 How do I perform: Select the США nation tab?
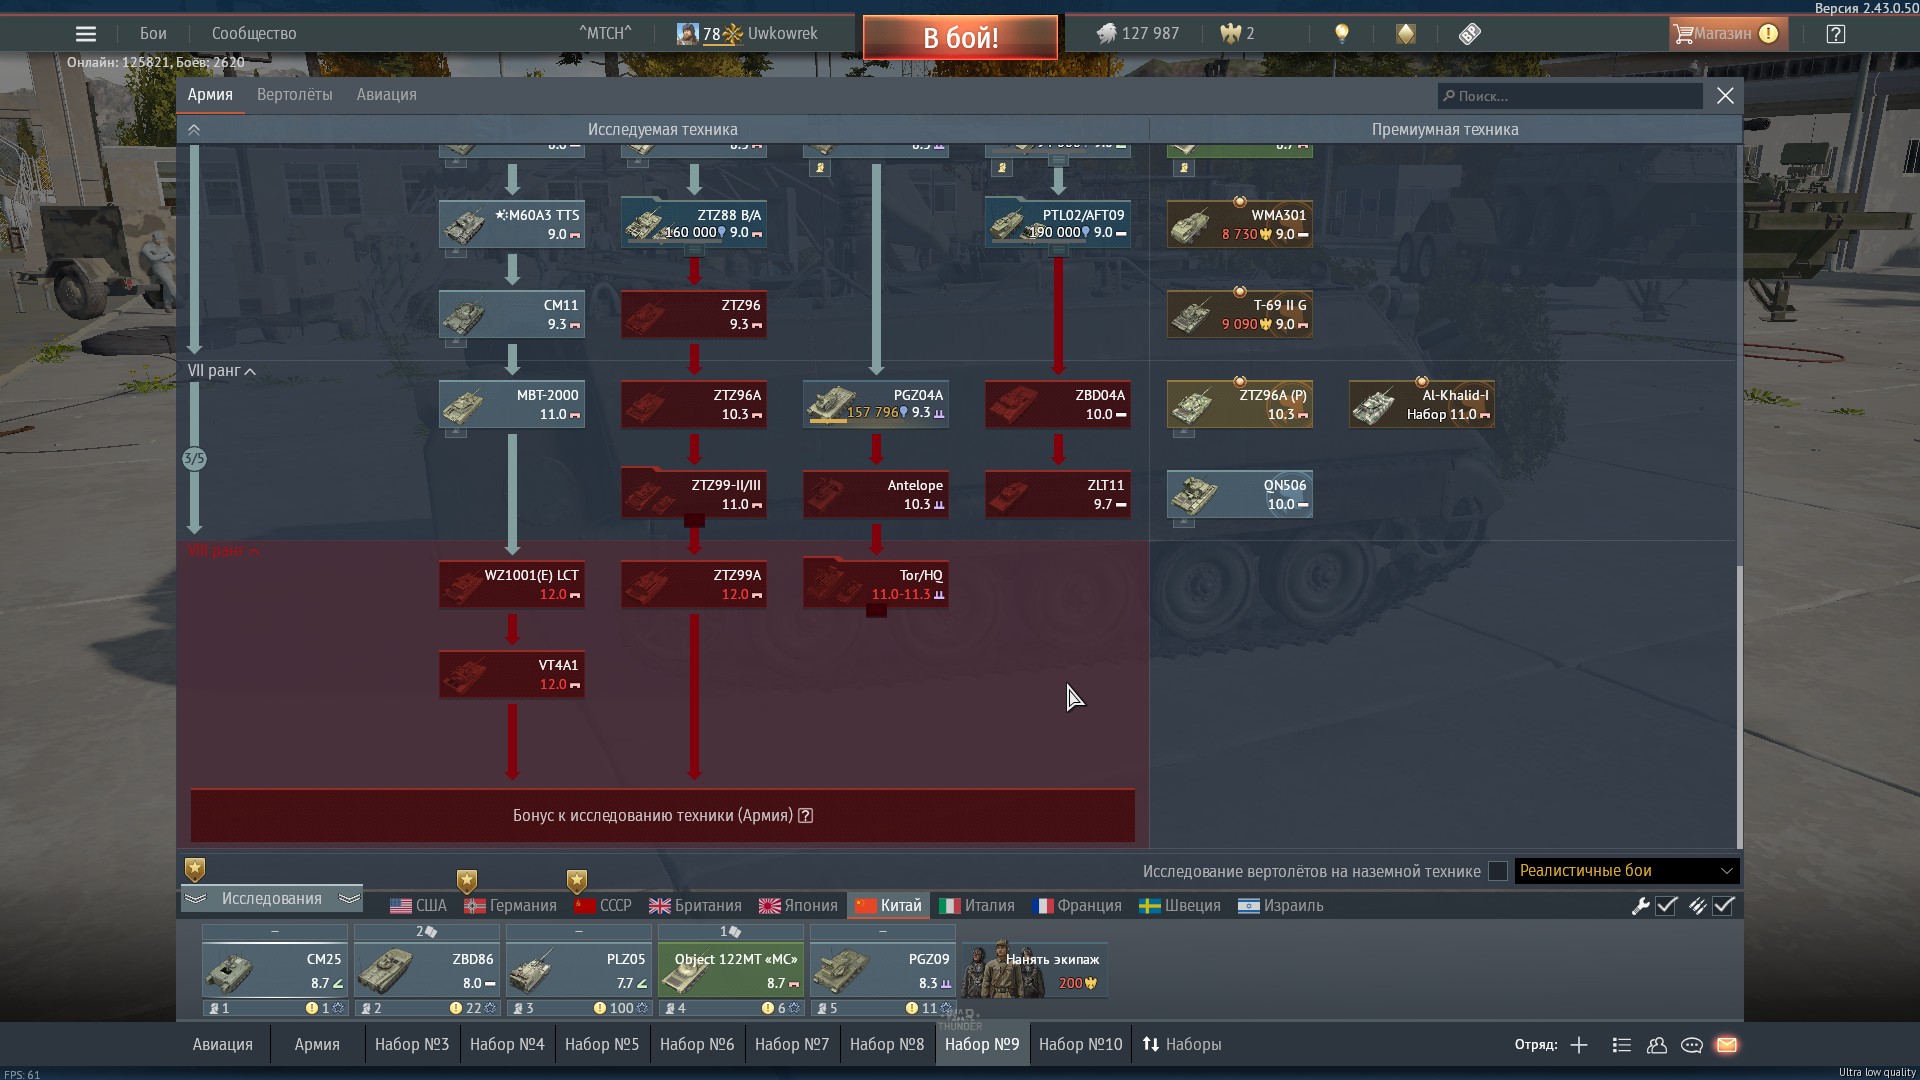pyautogui.click(x=418, y=906)
